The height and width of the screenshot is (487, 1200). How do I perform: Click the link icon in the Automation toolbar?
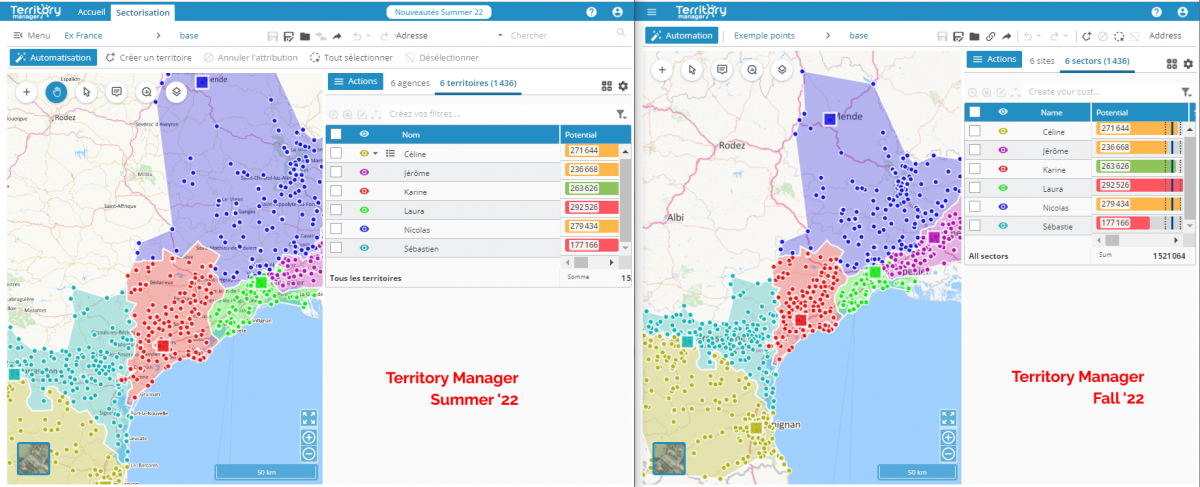point(990,36)
